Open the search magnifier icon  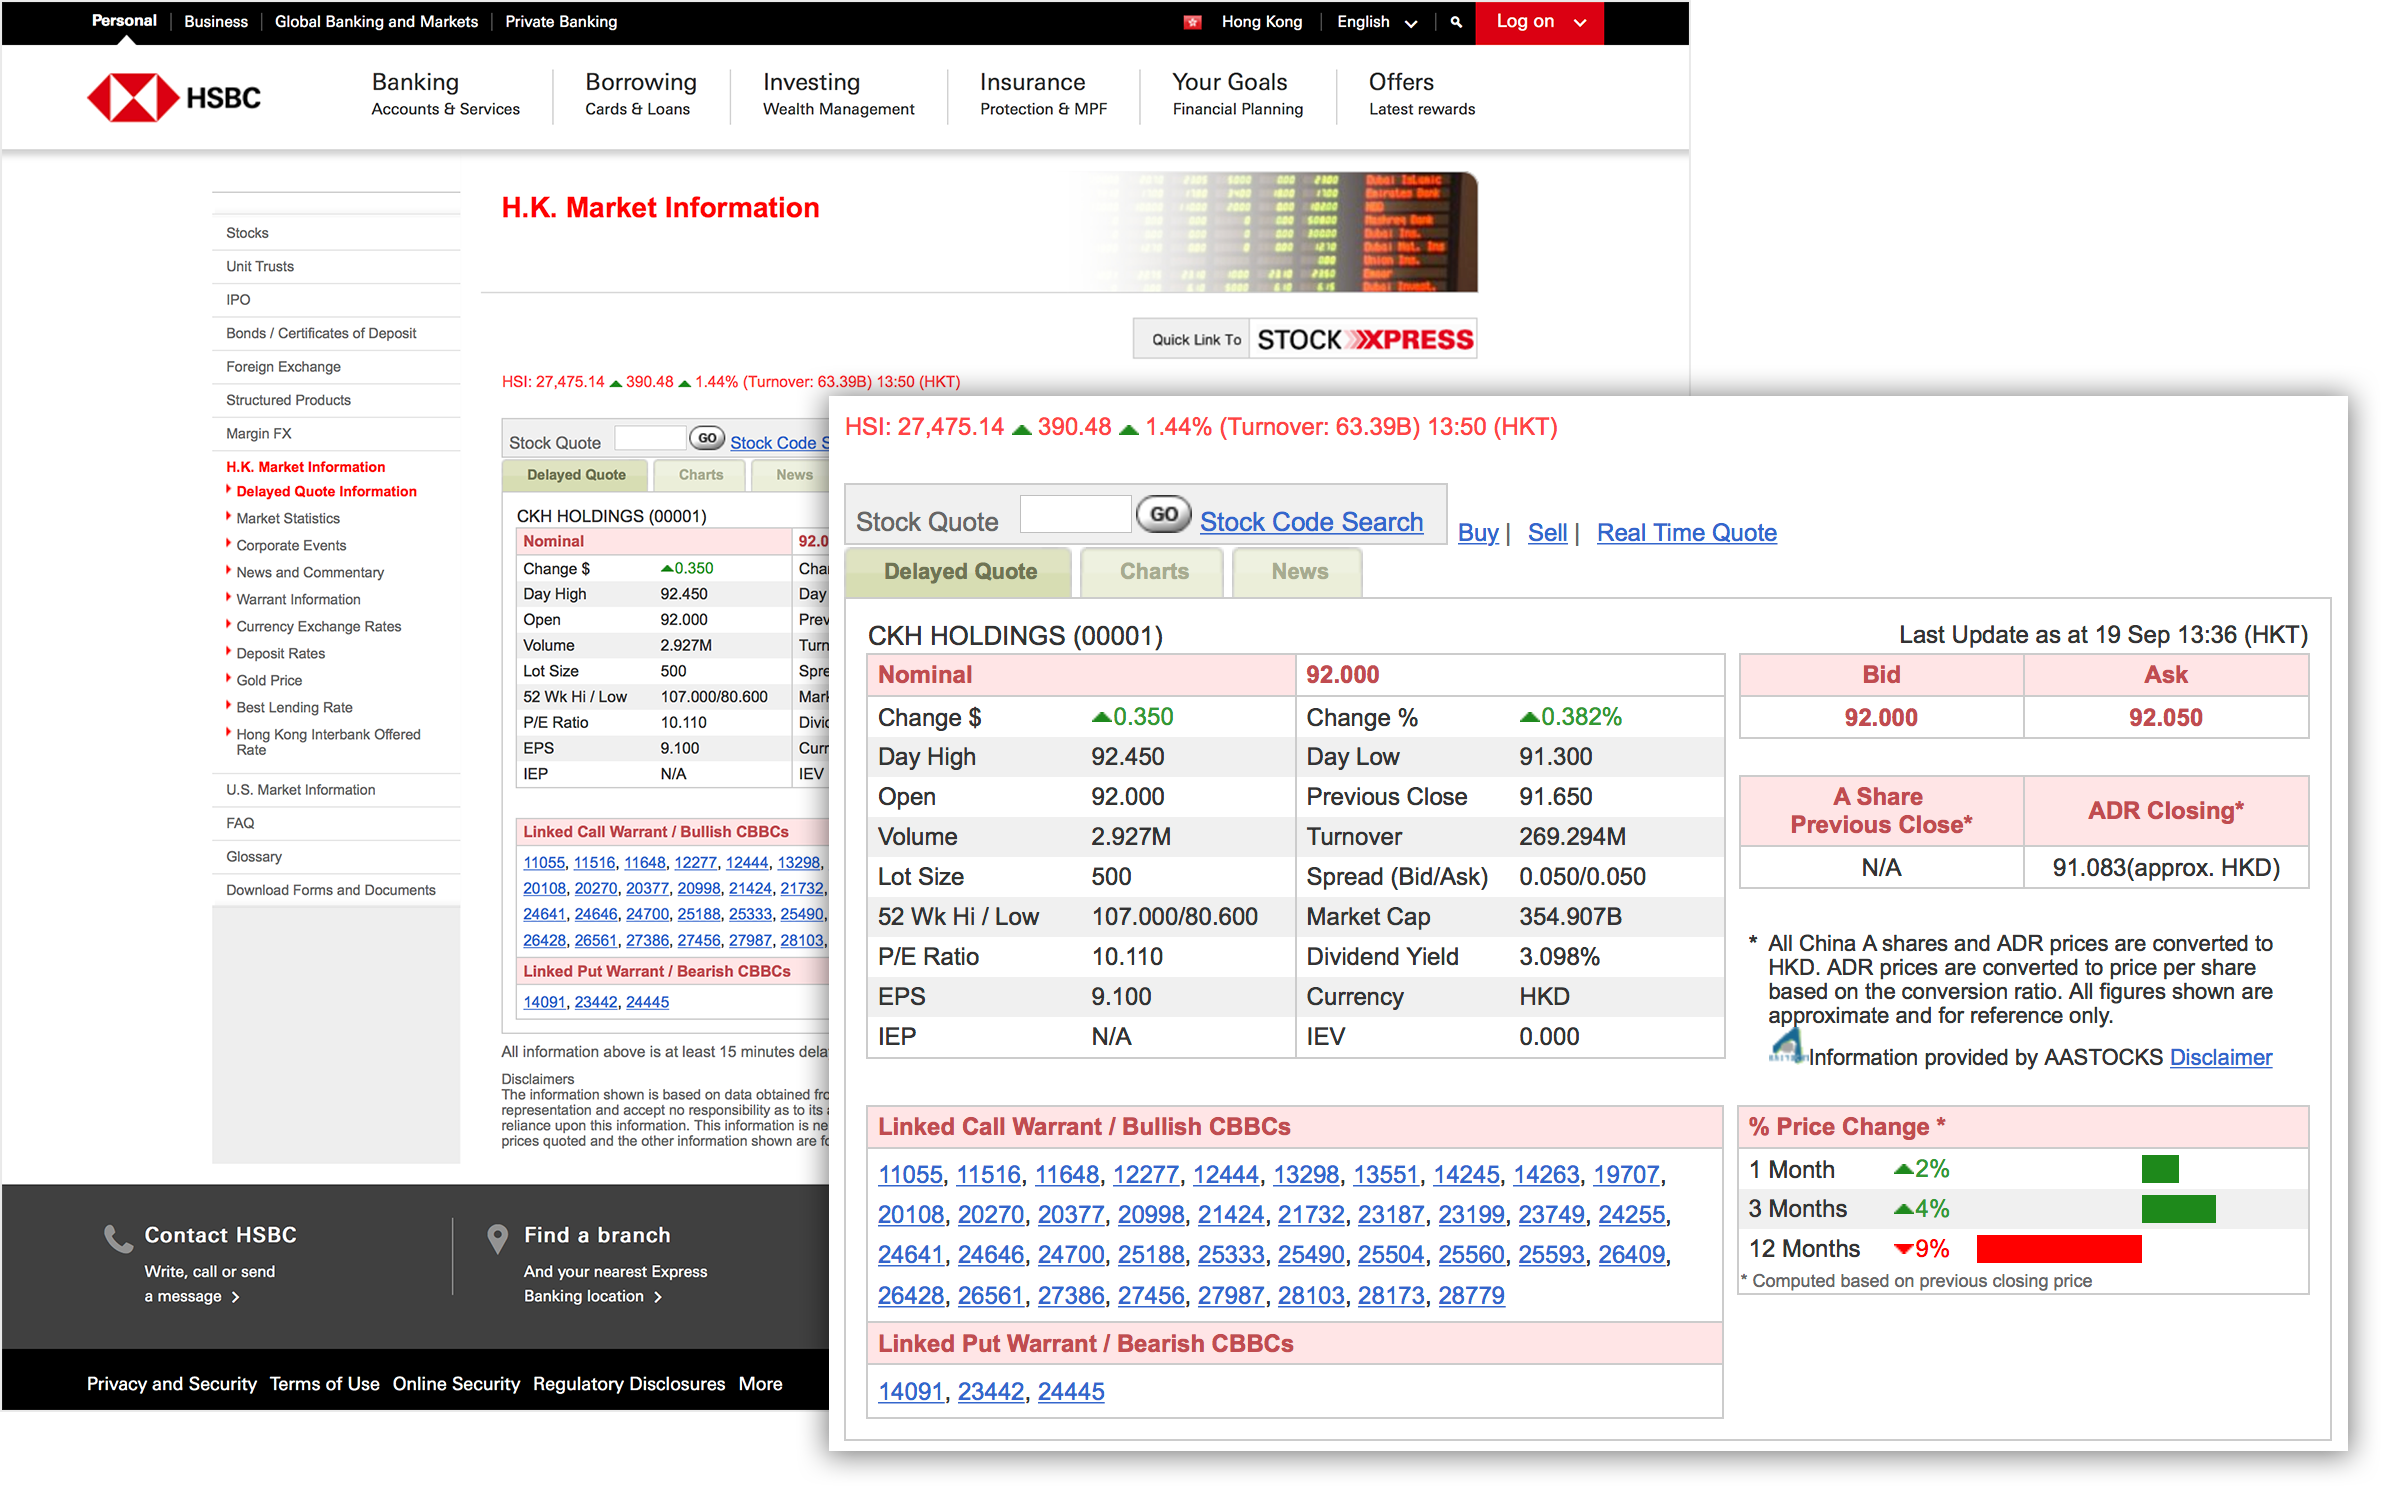pos(1456,22)
